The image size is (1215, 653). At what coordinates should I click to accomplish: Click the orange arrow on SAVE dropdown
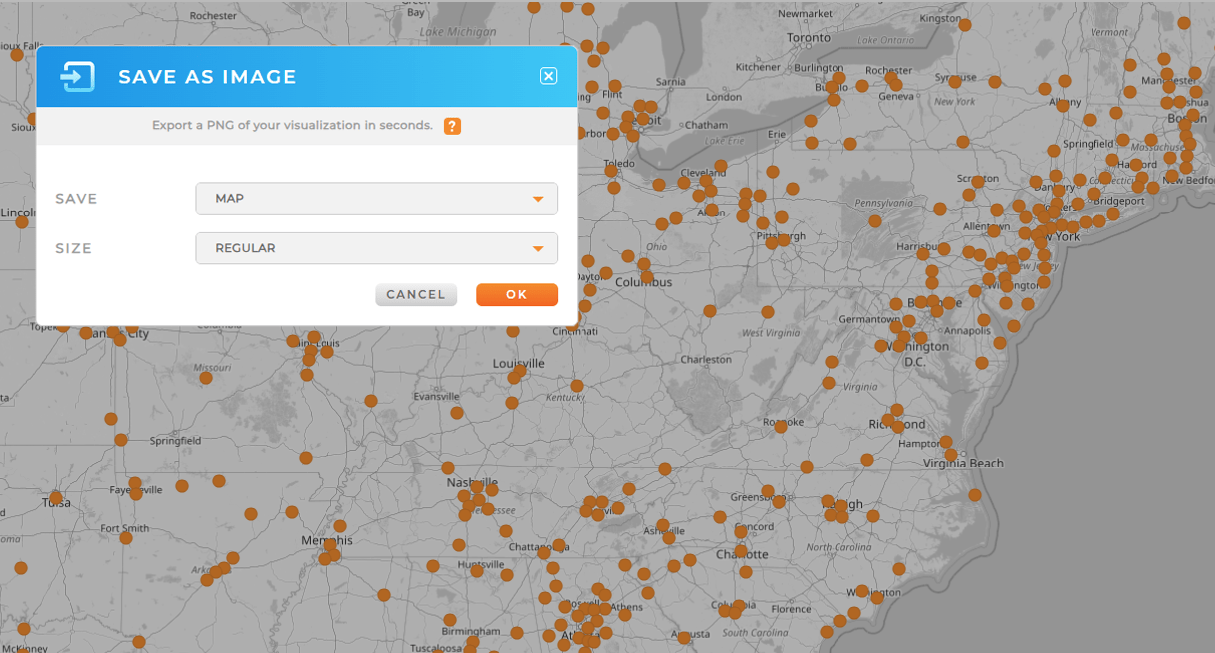[538, 199]
